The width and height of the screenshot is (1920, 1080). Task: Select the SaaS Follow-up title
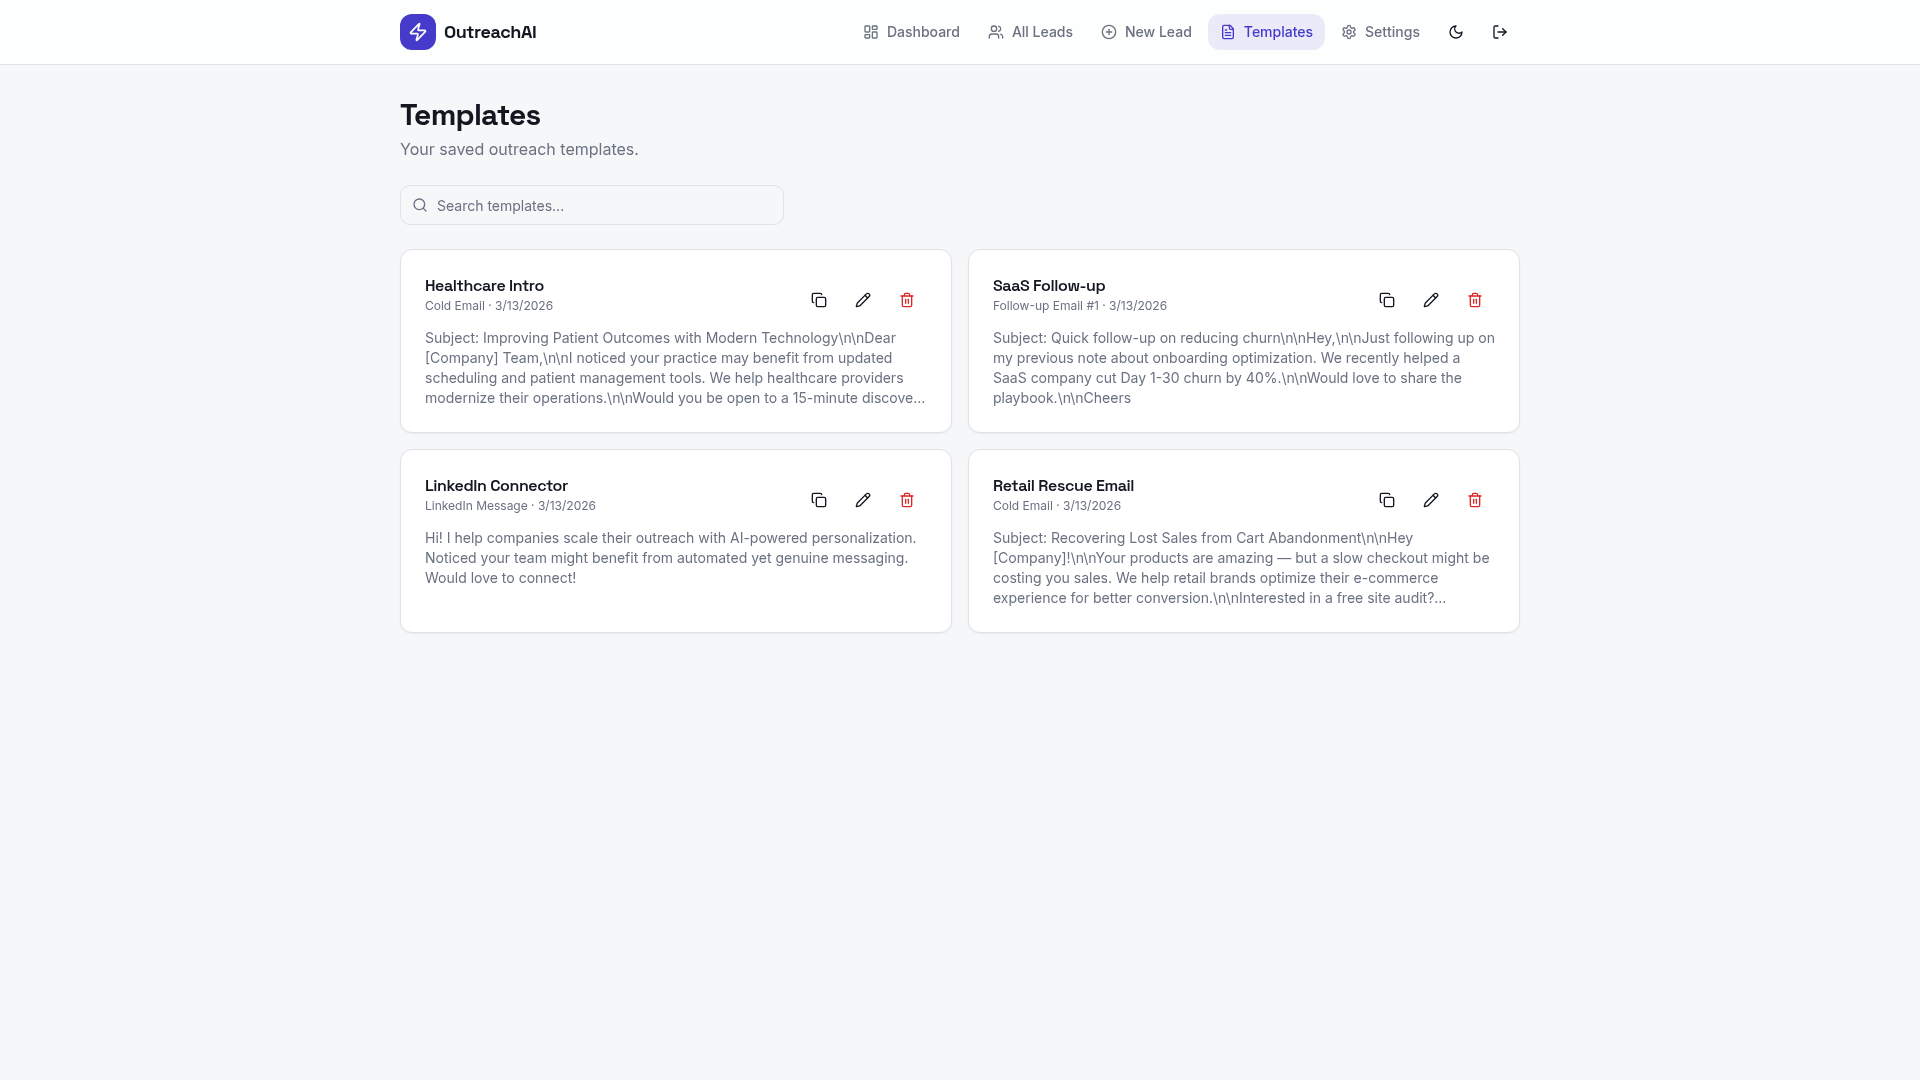(x=1049, y=286)
